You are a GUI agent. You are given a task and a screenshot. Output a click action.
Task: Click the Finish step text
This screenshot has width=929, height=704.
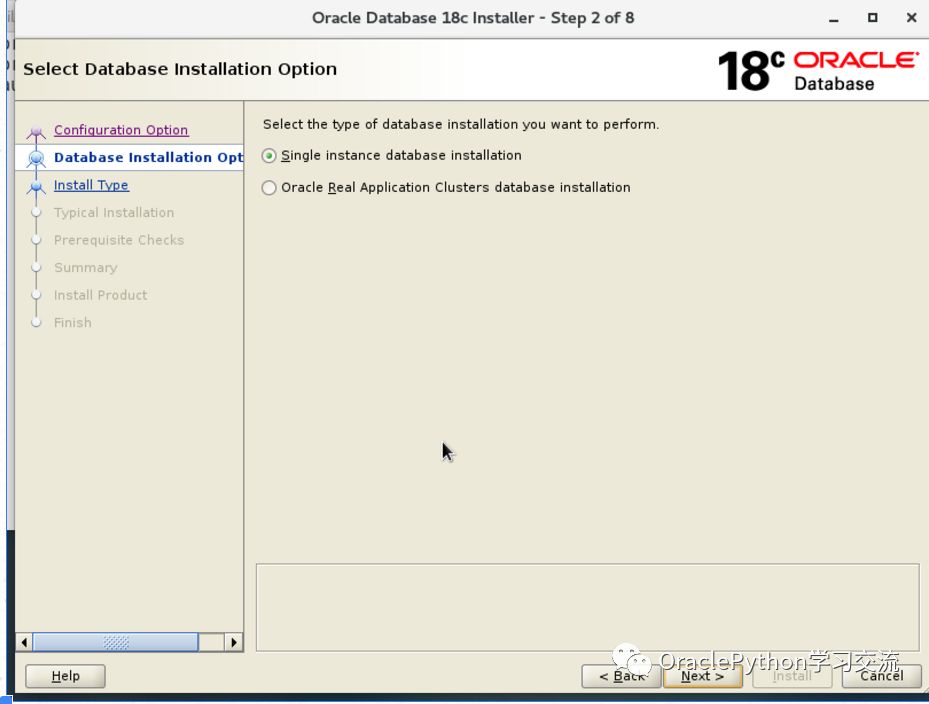coord(72,323)
